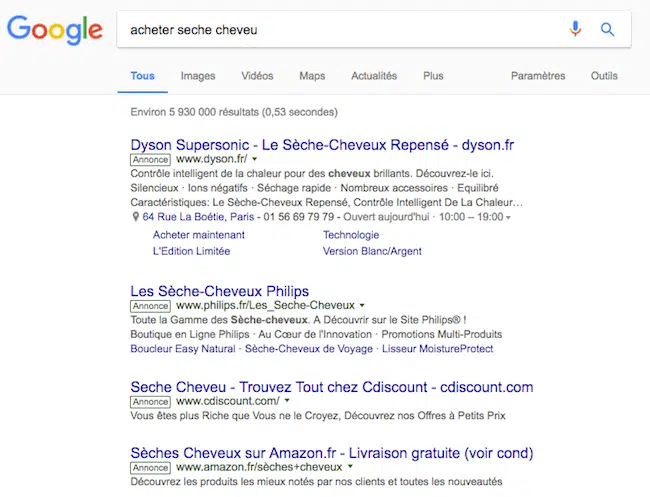Click the Google logo
This screenshot has height=497, width=650.
(55, 30)
